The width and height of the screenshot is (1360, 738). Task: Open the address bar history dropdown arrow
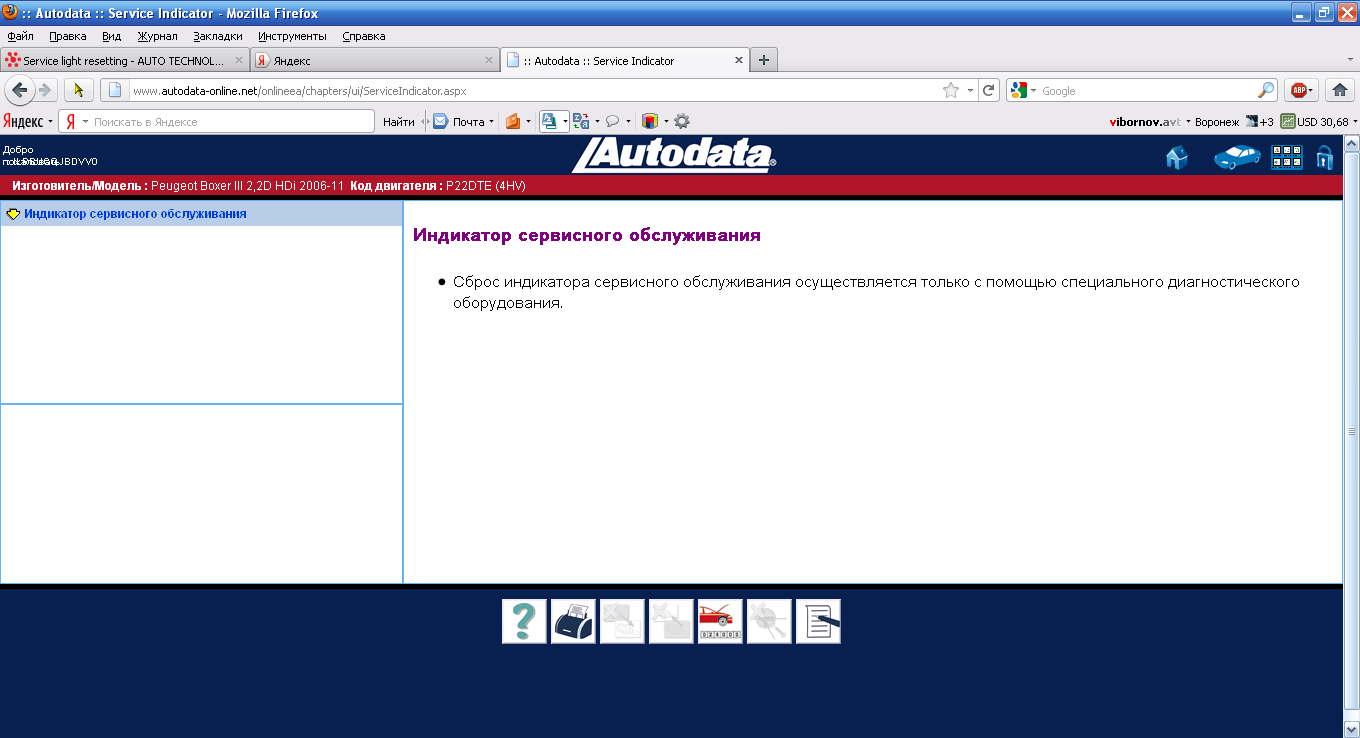click(970, 90)
